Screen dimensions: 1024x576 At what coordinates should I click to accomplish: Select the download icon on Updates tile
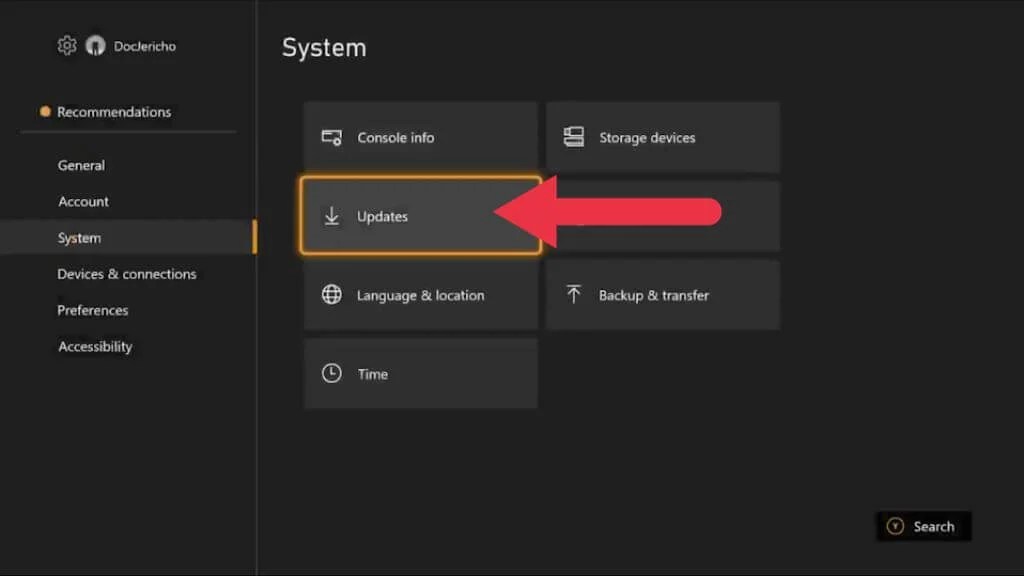pos(331,216)
